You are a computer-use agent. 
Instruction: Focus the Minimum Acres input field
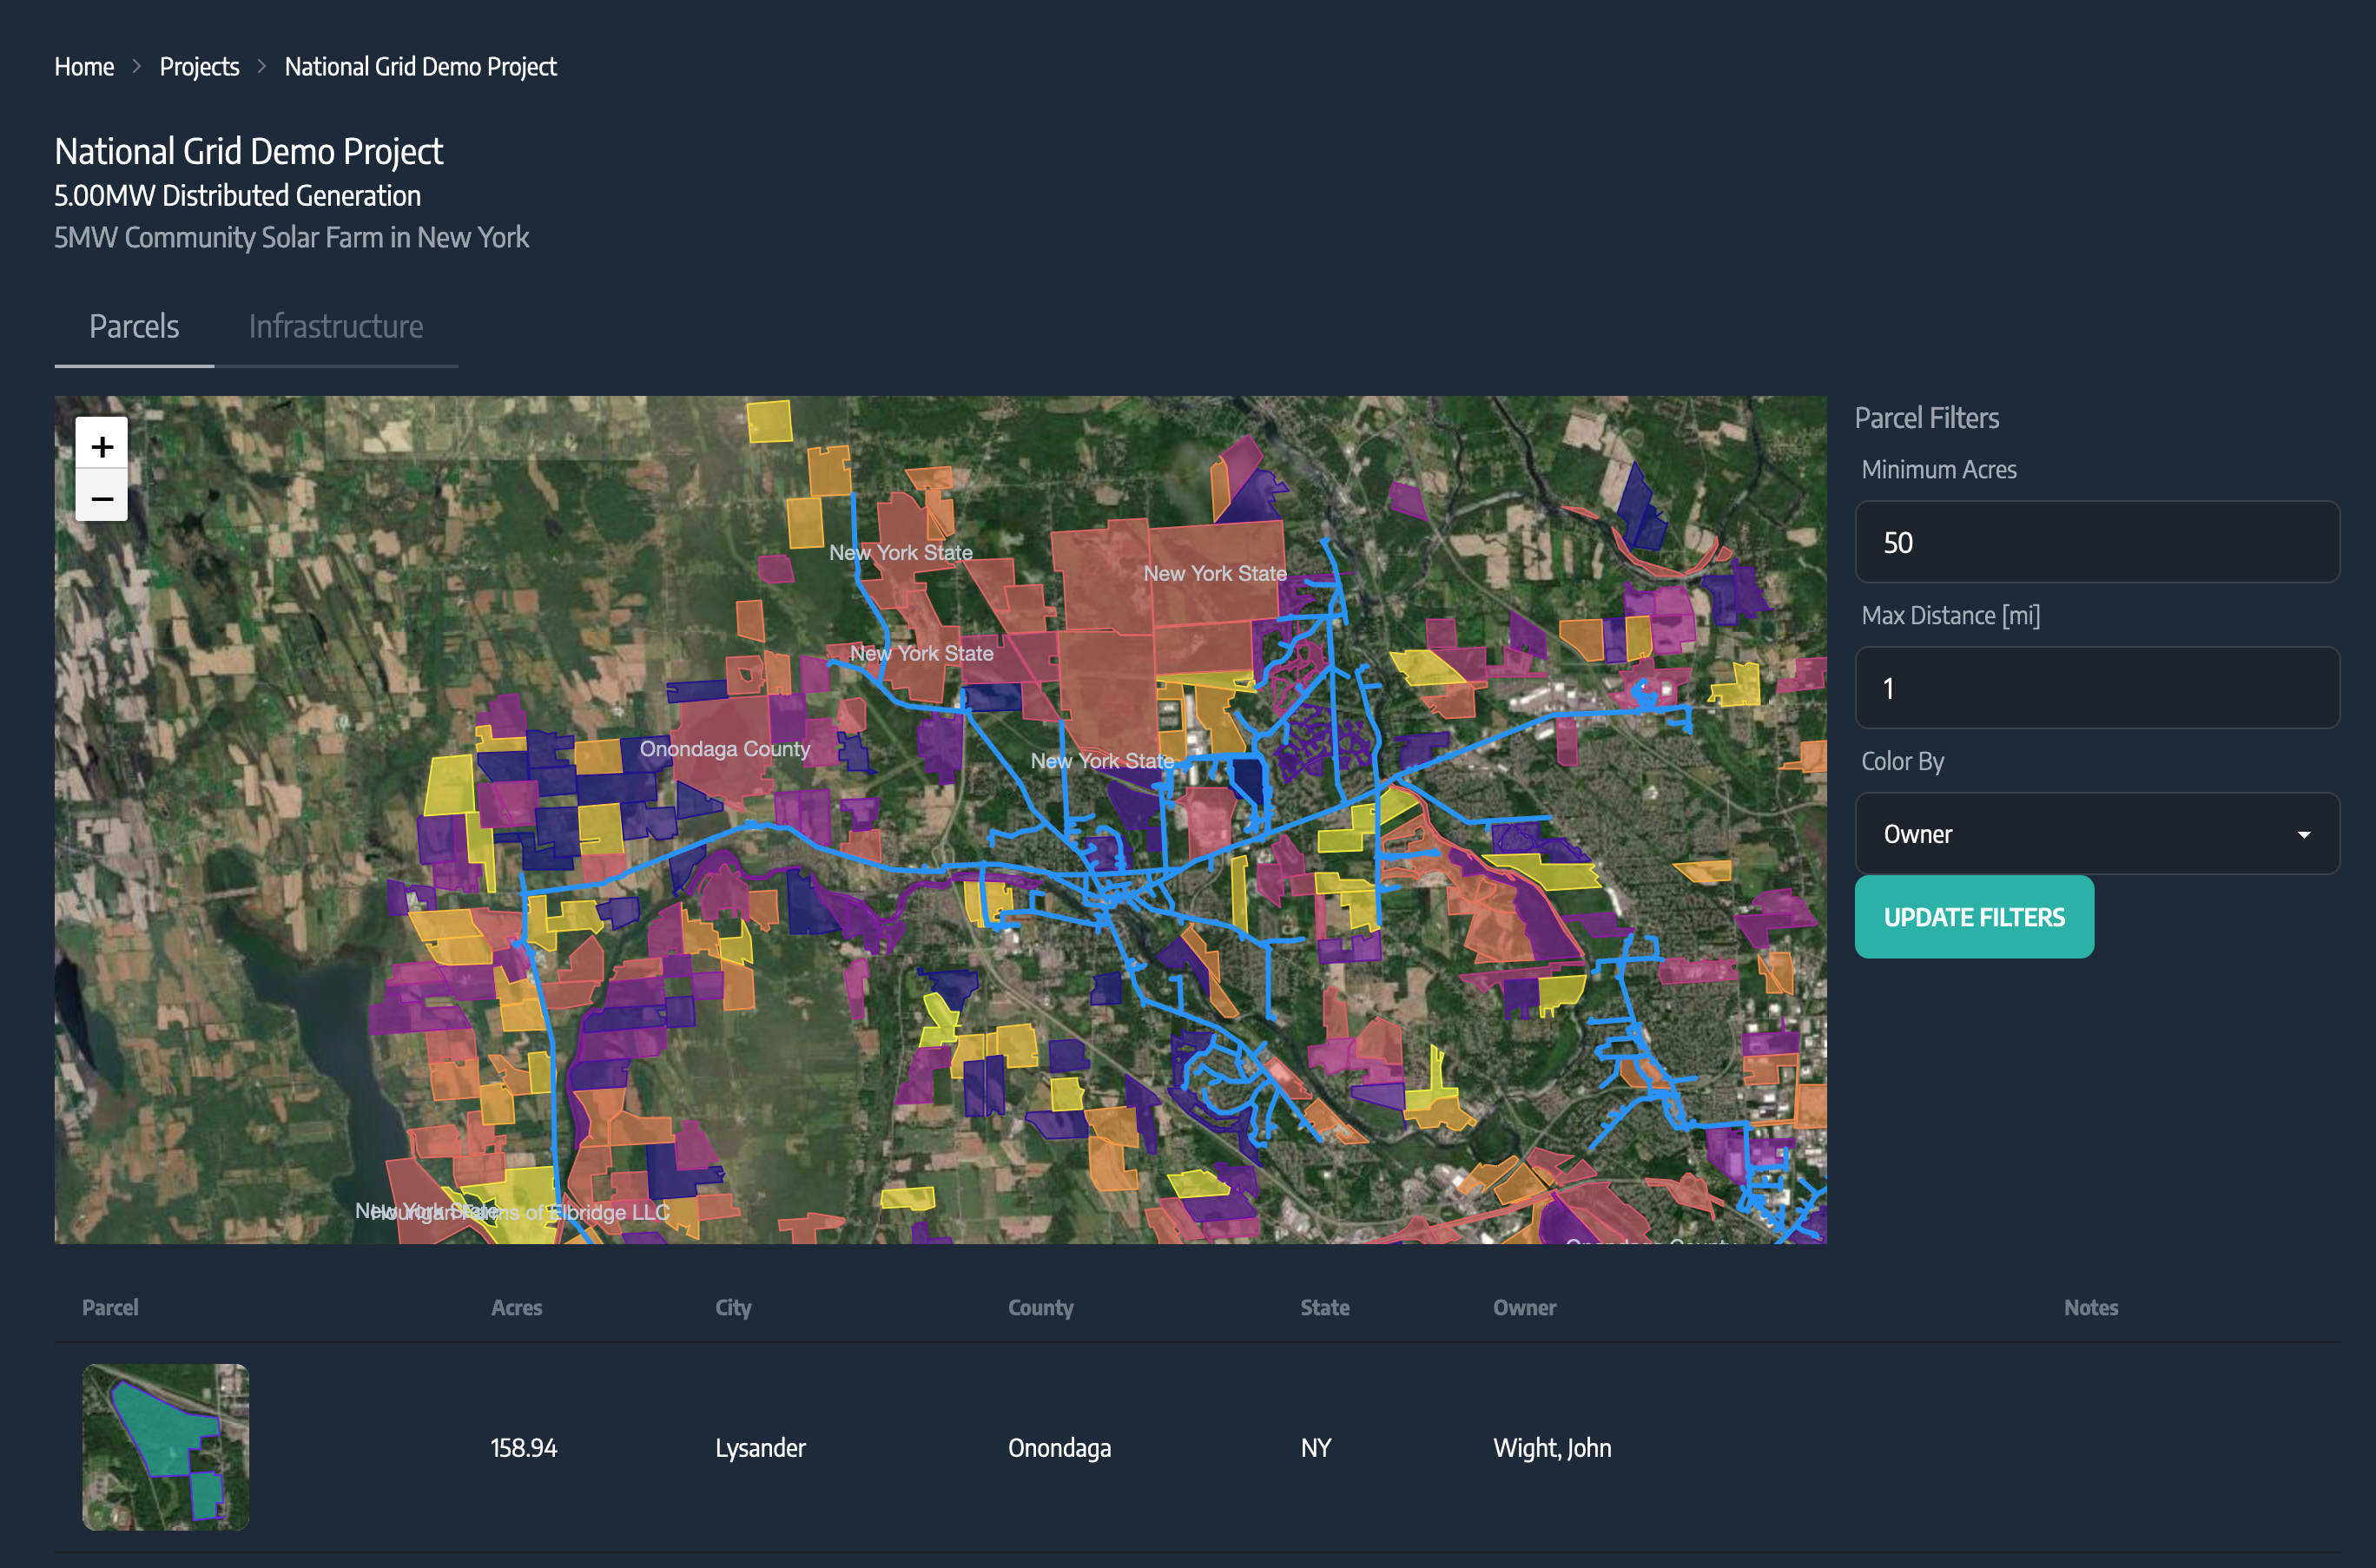[2097, 542]
